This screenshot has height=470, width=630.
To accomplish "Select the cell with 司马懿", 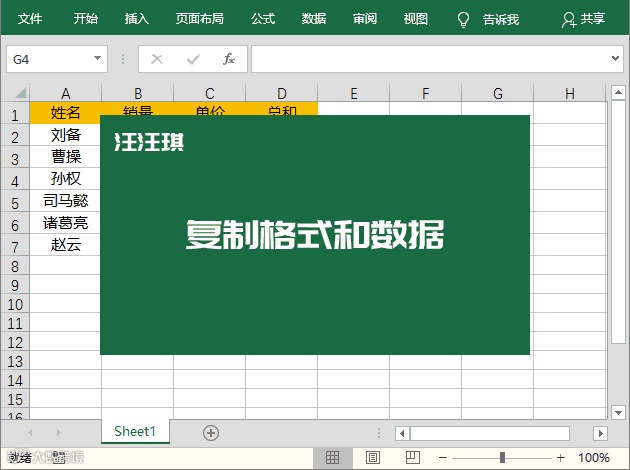I will tap(65, 200).
